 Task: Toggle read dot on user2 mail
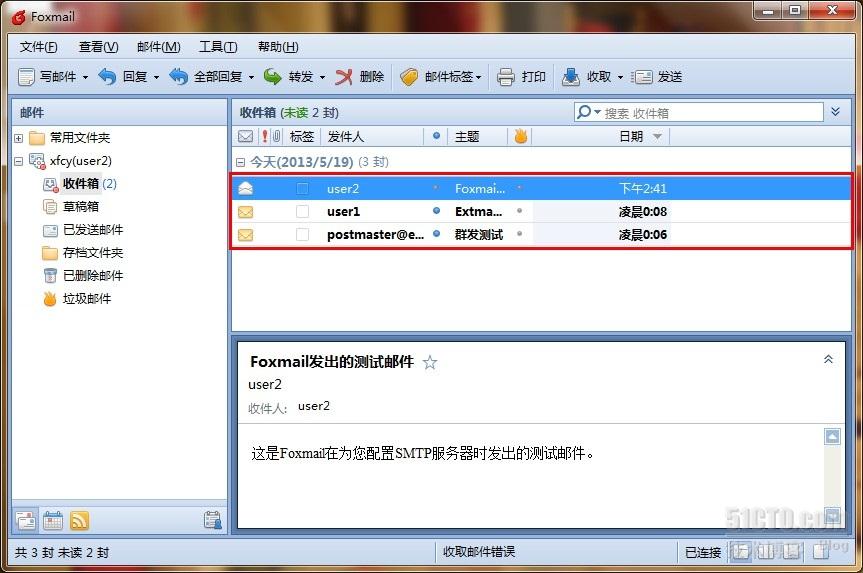[436, 188]
